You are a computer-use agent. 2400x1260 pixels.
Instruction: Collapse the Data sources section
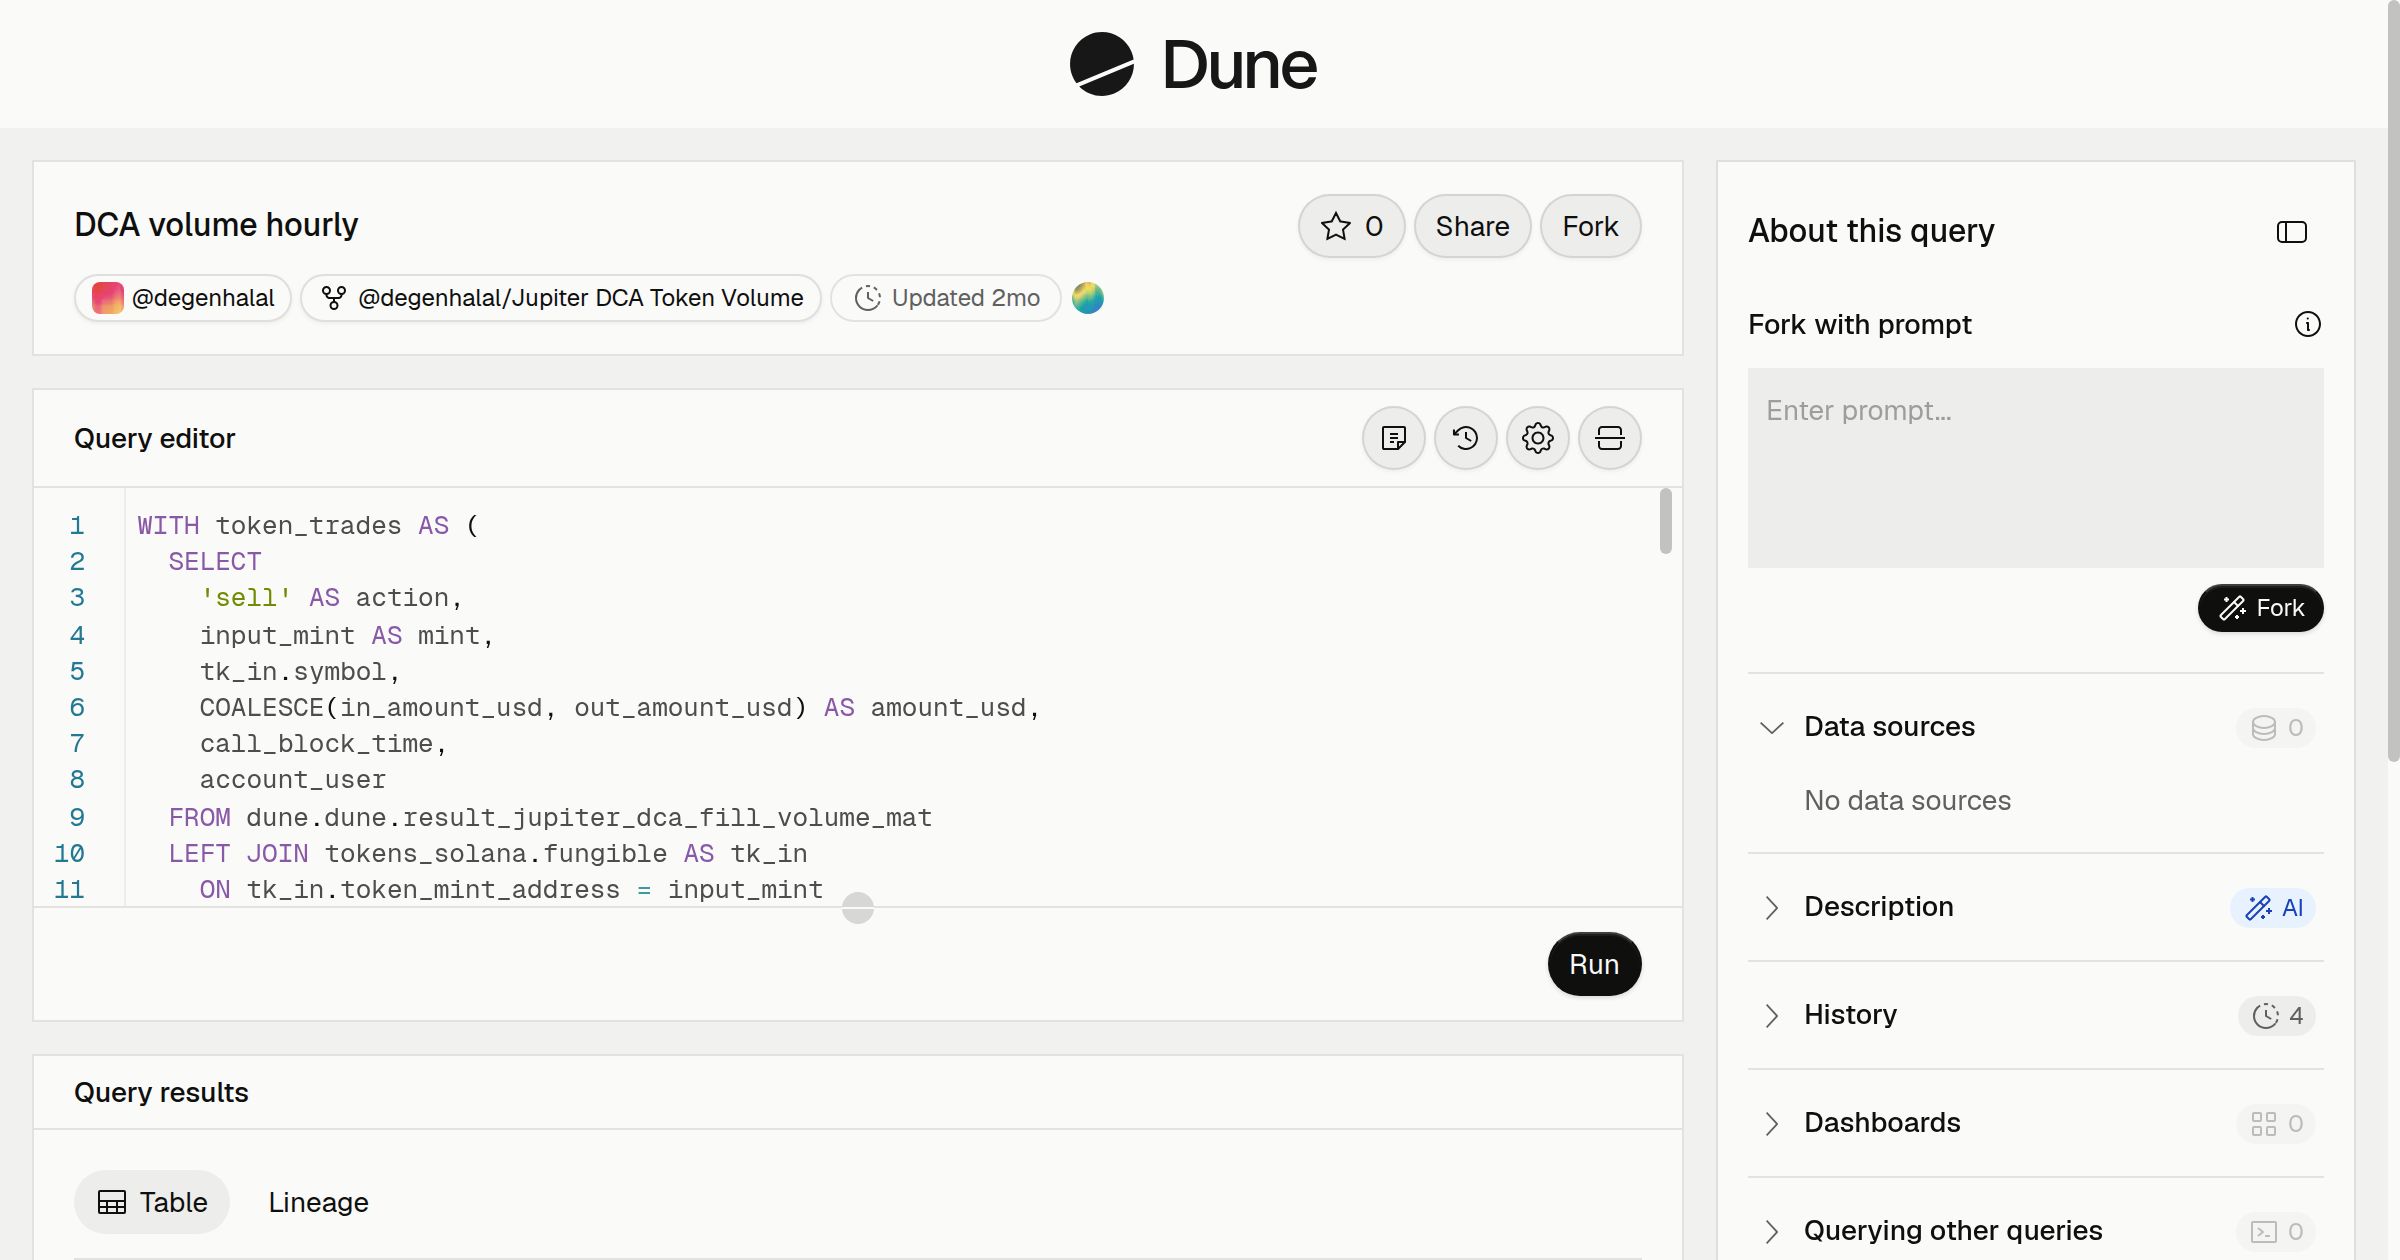click(x=1772, y=727)
